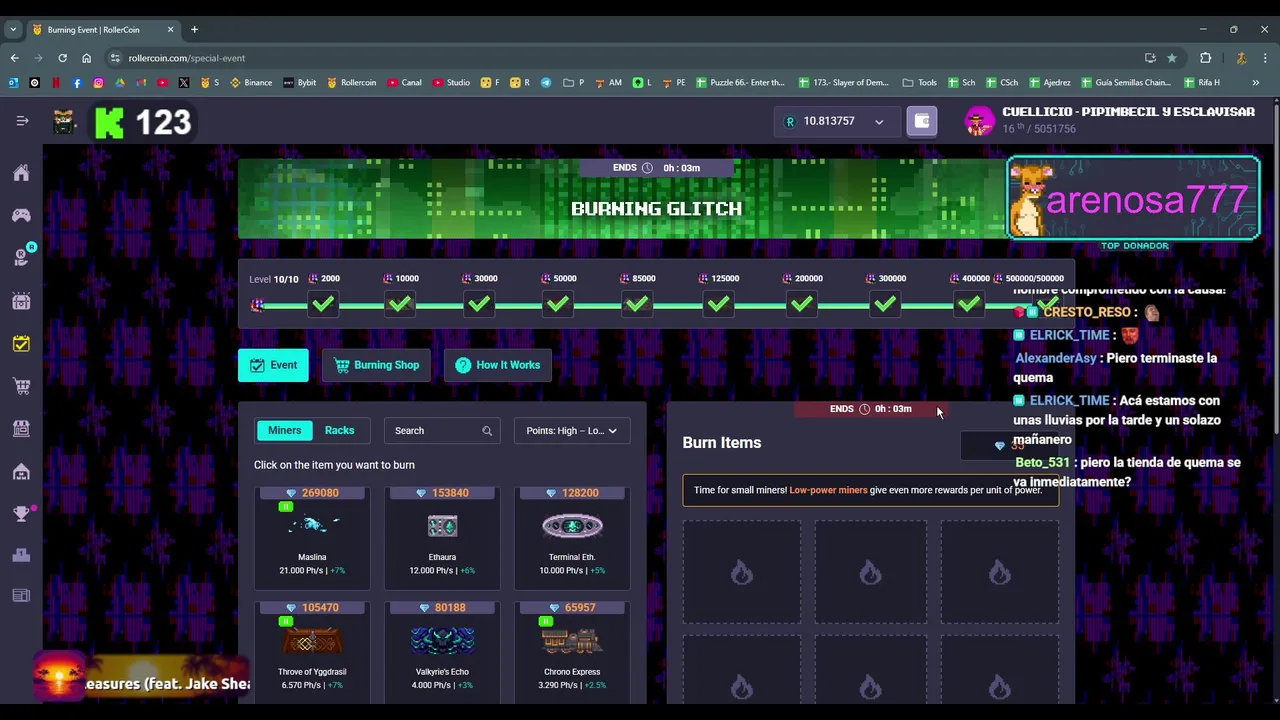Expand the bookmarks overflow chevron
1280x720 pixels.
tap(1256, 83)
